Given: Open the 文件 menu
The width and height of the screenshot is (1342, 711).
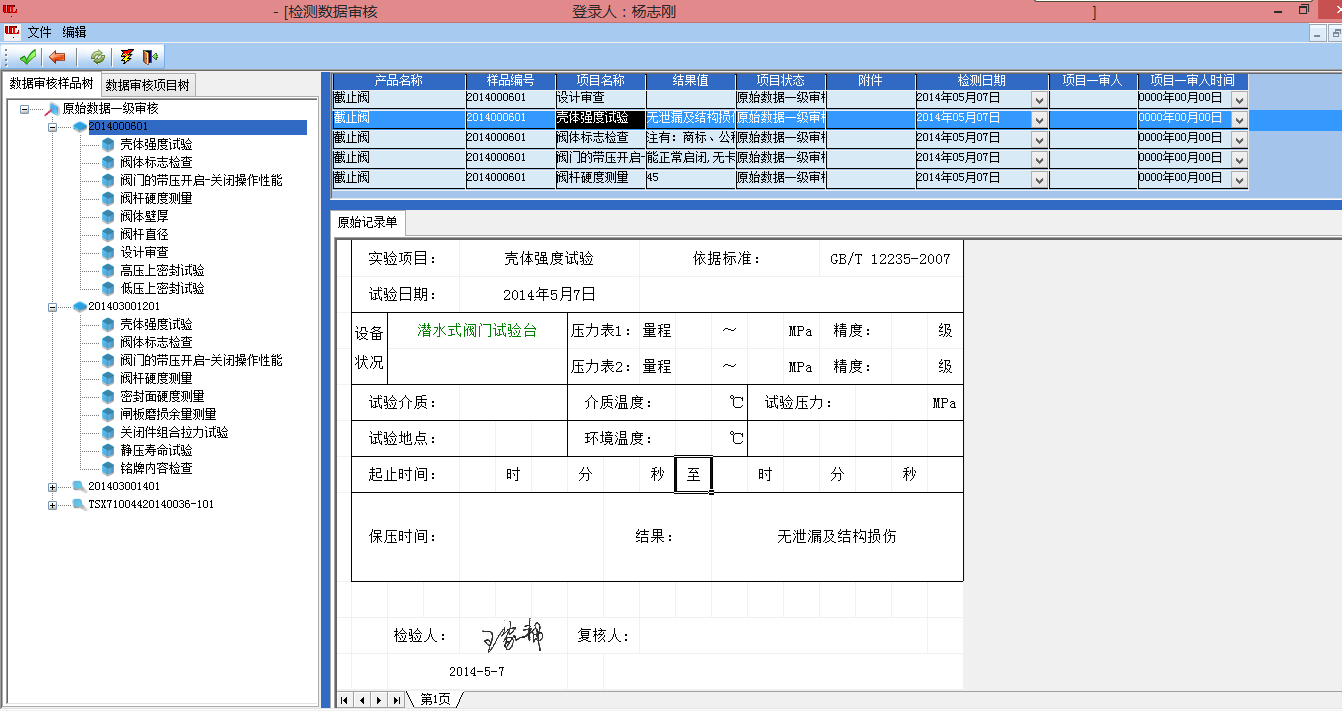Looking at the screenshot, I should coord(39,32).
